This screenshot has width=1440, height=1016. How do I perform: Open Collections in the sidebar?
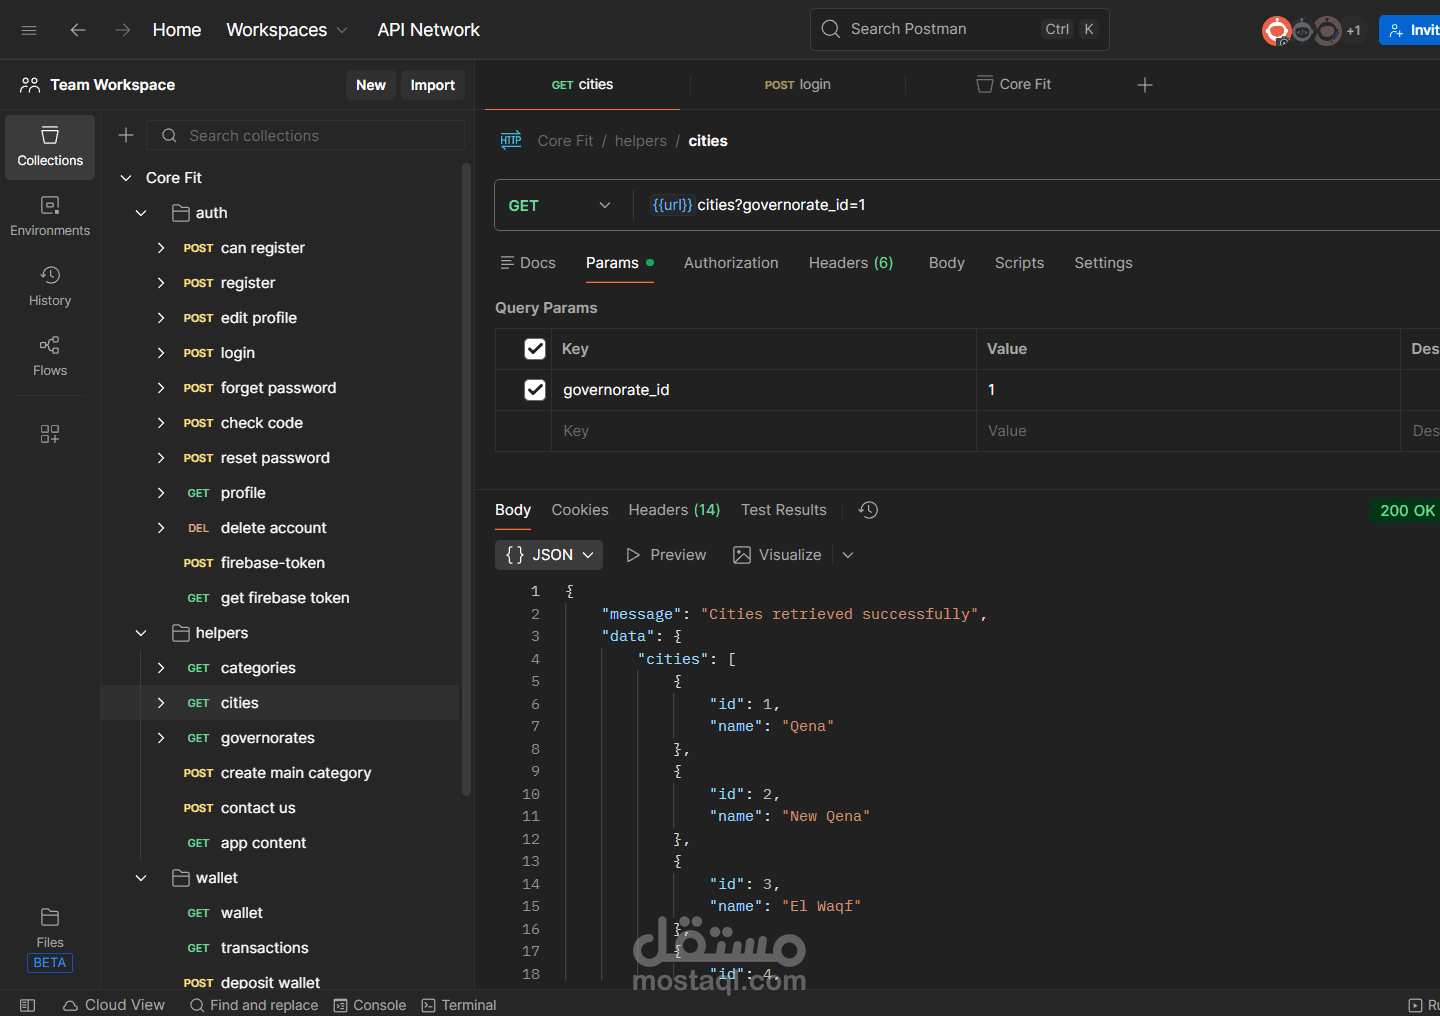[x=50, y=147]
